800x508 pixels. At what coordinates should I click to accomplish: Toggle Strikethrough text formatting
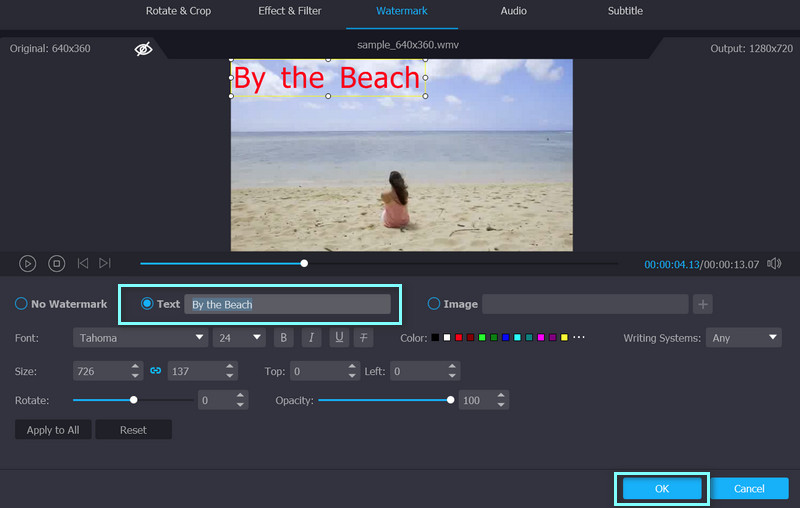pos(364,338)
